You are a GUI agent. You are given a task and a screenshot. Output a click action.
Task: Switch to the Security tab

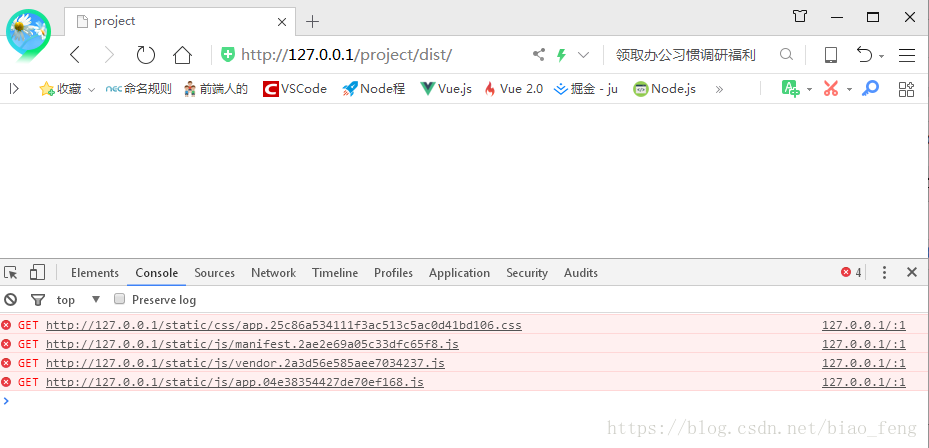pyautogui.click(x=527, y=273)
